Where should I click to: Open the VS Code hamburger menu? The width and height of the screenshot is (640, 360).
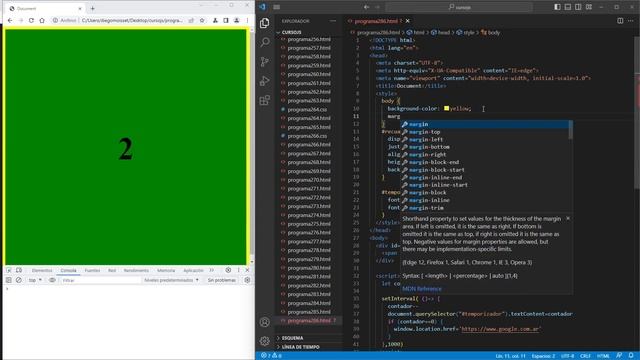click(x=276, y=7)
